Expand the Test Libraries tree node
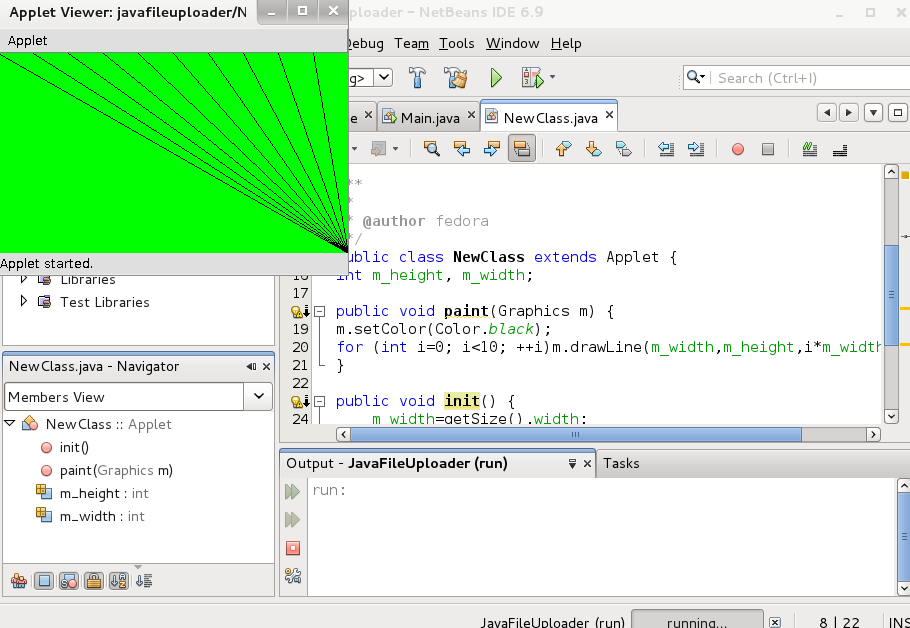The image size is (910, 628). [x=22, y=302]
